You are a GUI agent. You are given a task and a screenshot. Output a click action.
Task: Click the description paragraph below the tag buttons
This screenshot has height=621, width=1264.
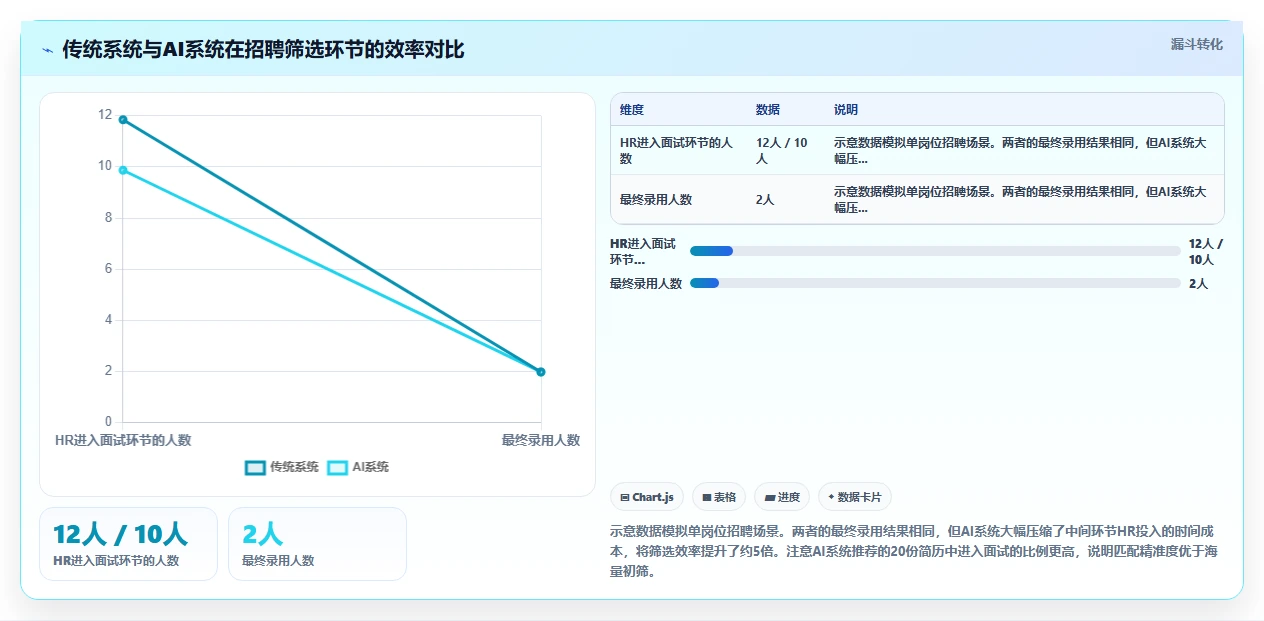point(916,551)
